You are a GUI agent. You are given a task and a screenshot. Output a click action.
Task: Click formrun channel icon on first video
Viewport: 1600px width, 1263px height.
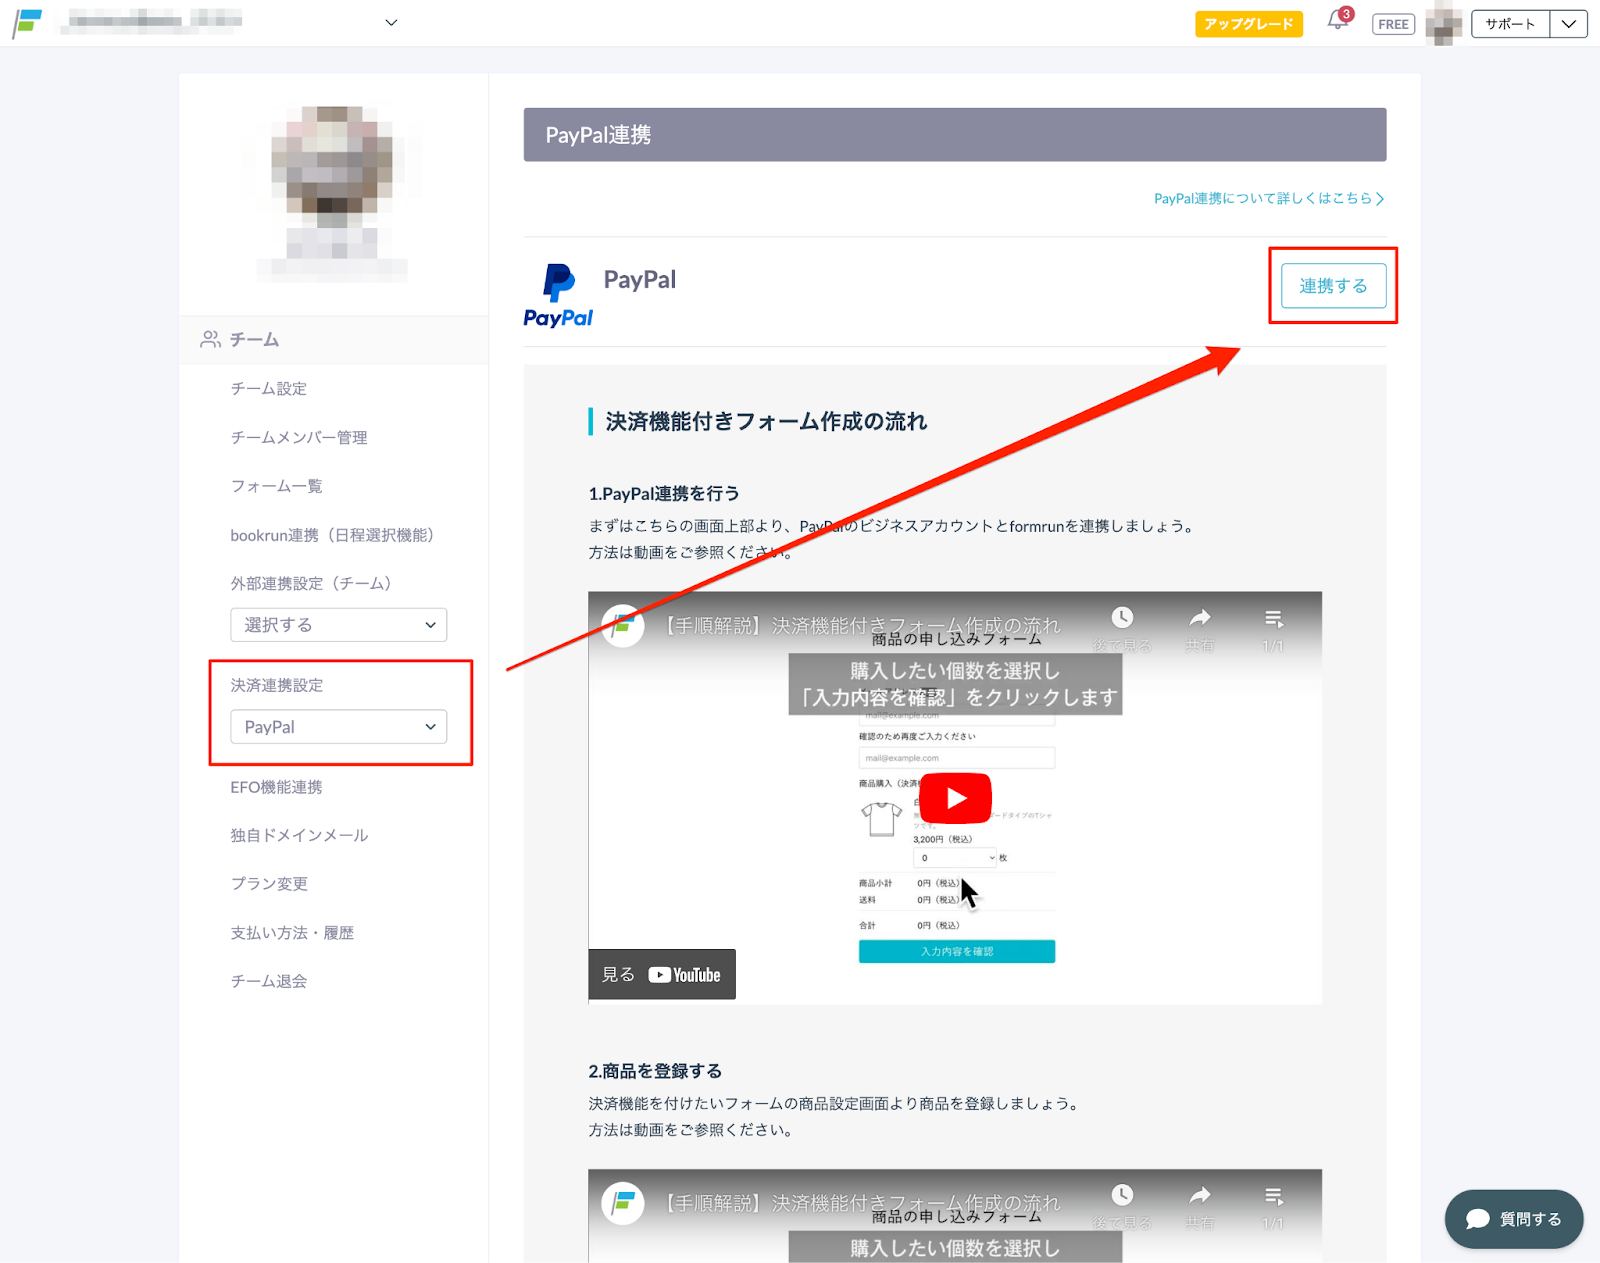[x=622, y=626]
